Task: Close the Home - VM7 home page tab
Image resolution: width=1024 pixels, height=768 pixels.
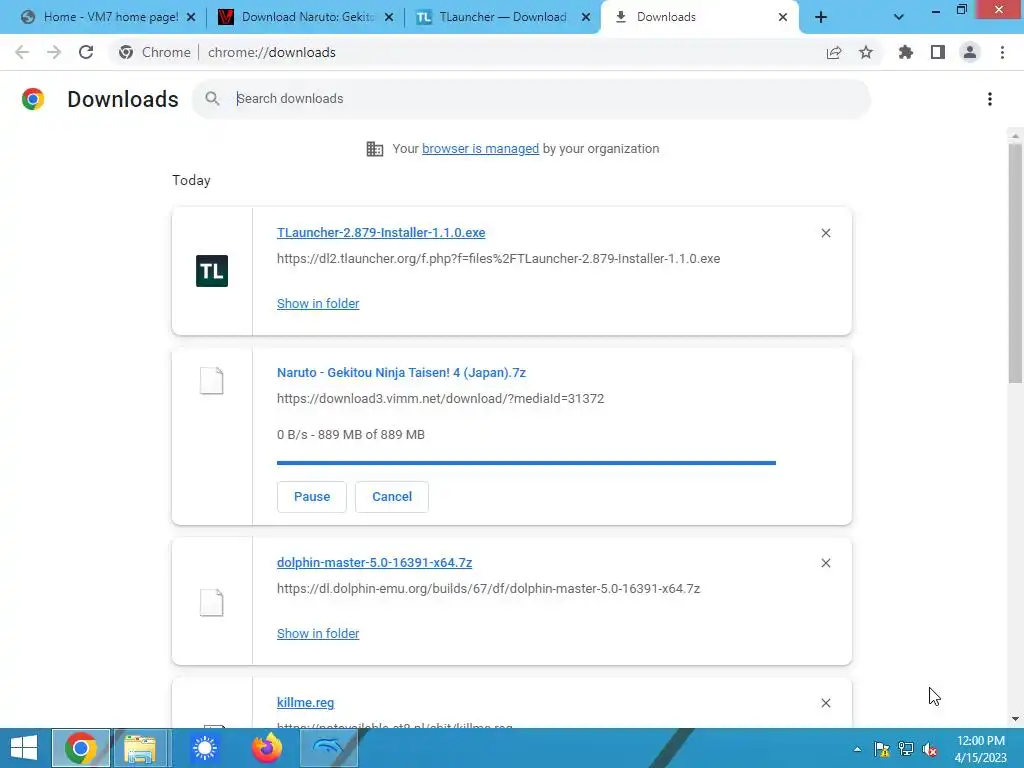Action: (191, 18)
